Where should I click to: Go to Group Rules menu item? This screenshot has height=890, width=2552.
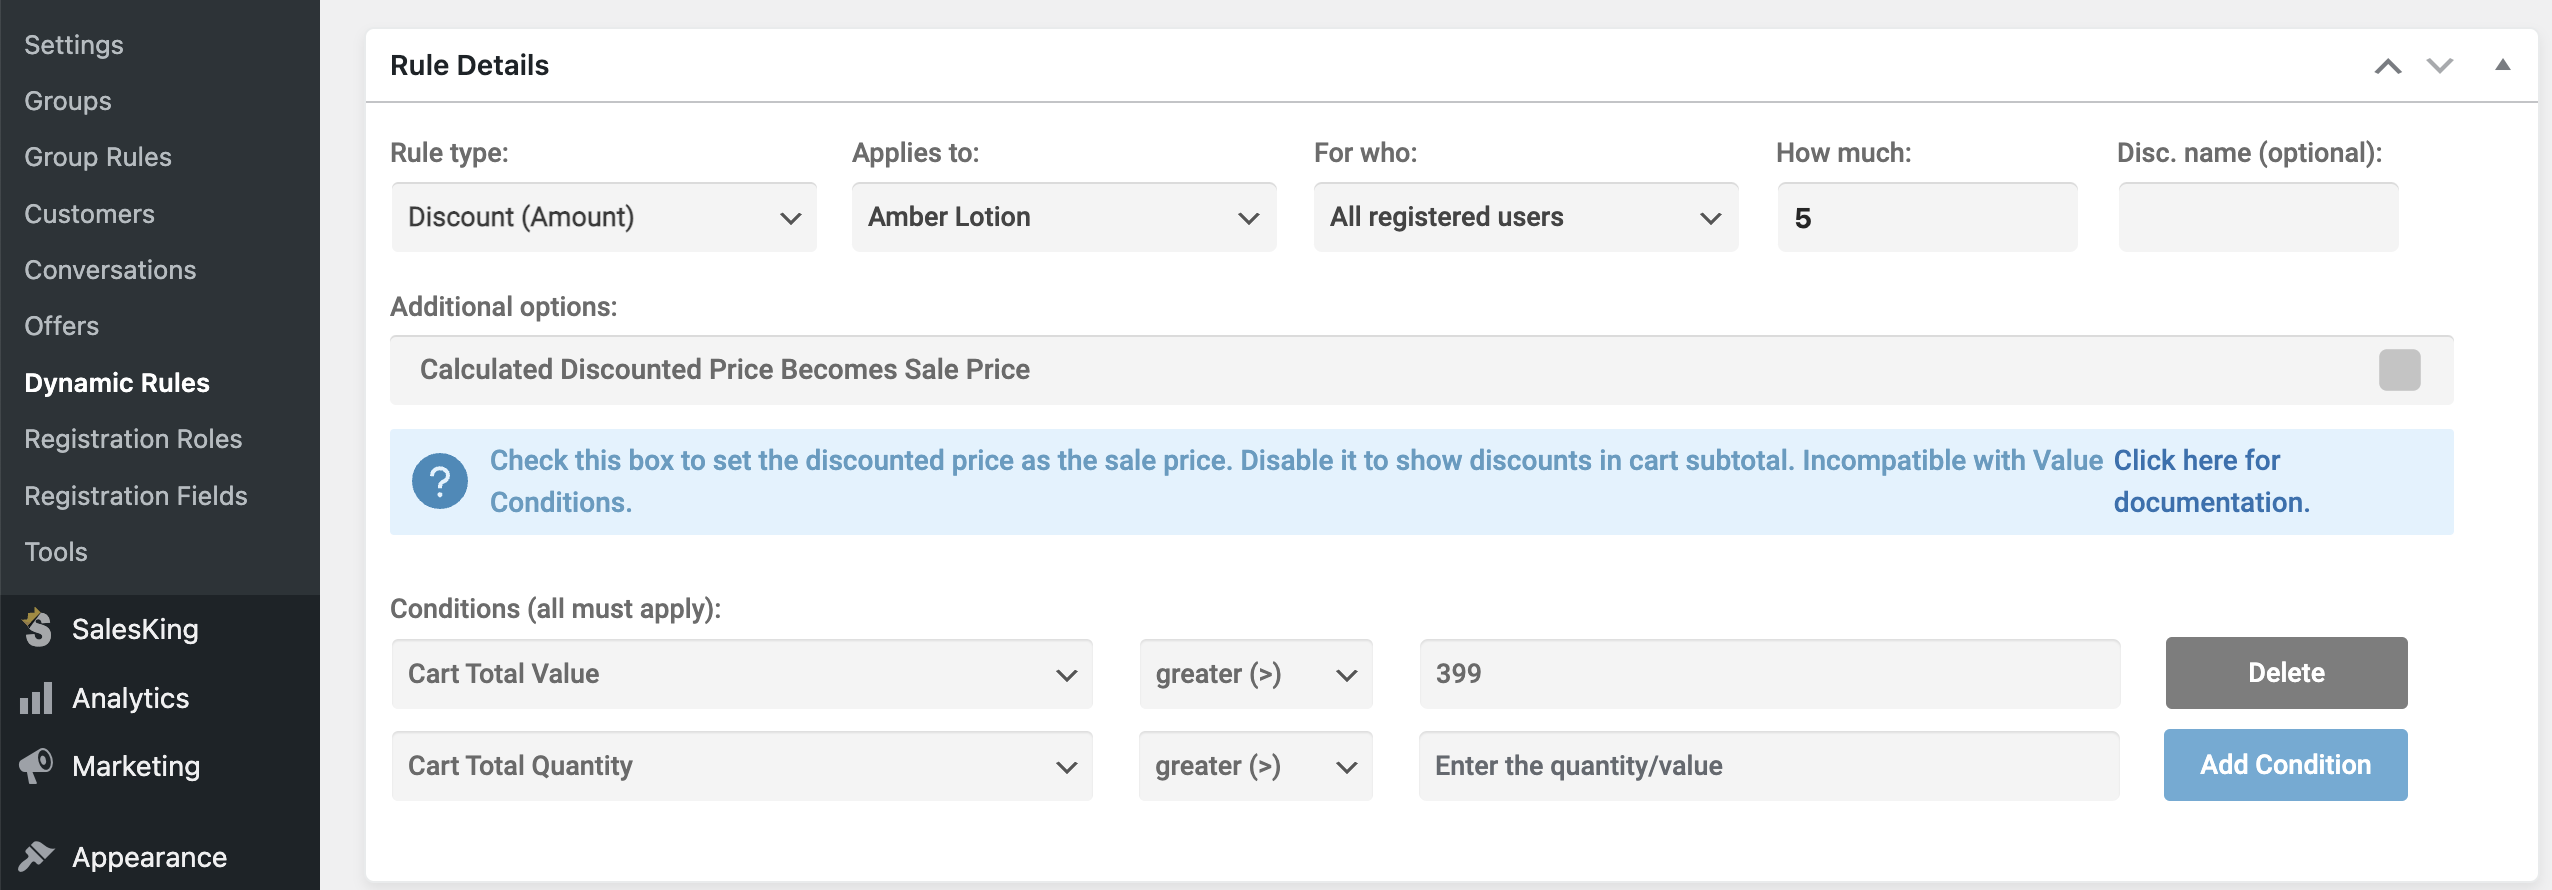coord(98,157)
